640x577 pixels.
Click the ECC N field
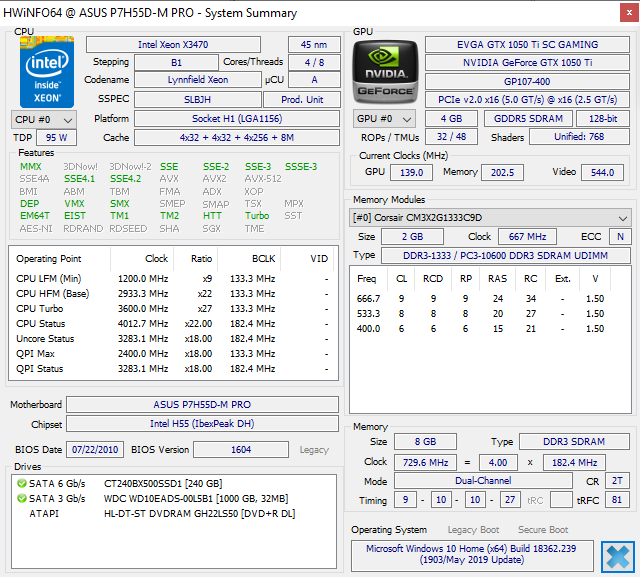(x=620, y=237)
